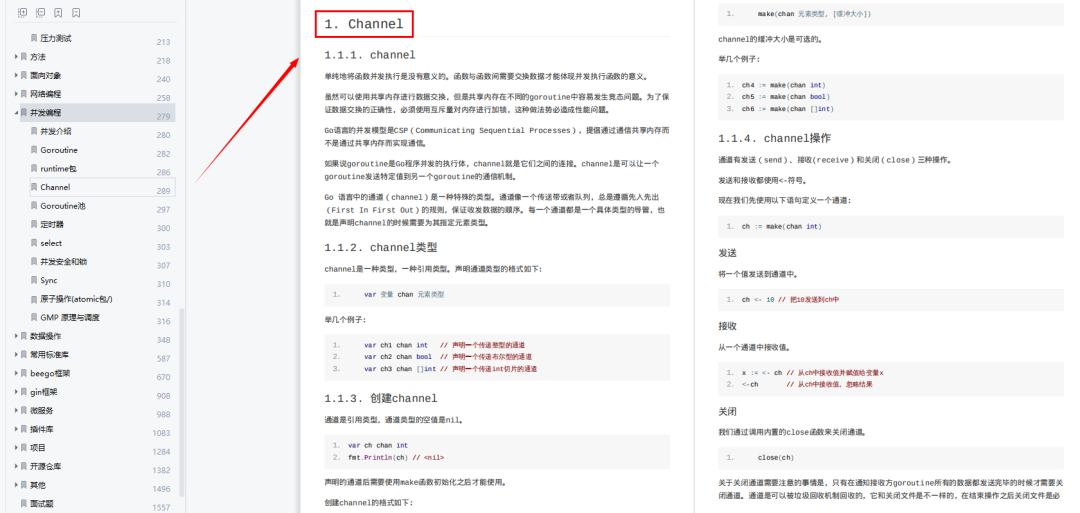This screenshot has width=1080, height=513.
Task: Expand the 开源仓库 bookmark node
Action: coord(16,466)
